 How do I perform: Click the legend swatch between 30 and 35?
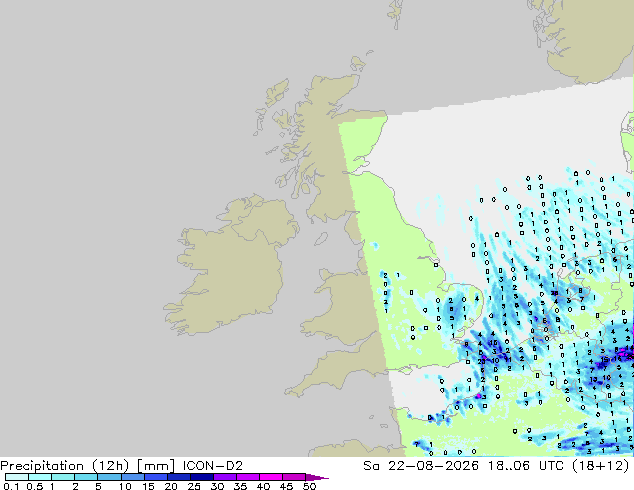point(224,477)
